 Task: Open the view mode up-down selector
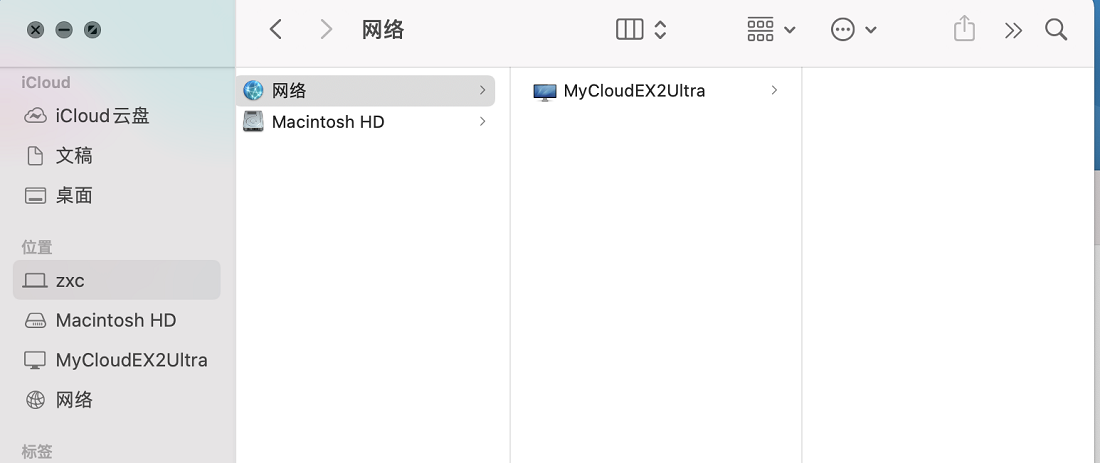(660, 29)
